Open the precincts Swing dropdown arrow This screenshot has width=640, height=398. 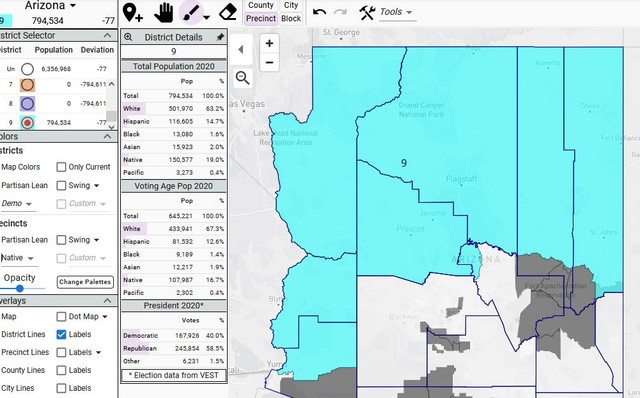[96, 240]
